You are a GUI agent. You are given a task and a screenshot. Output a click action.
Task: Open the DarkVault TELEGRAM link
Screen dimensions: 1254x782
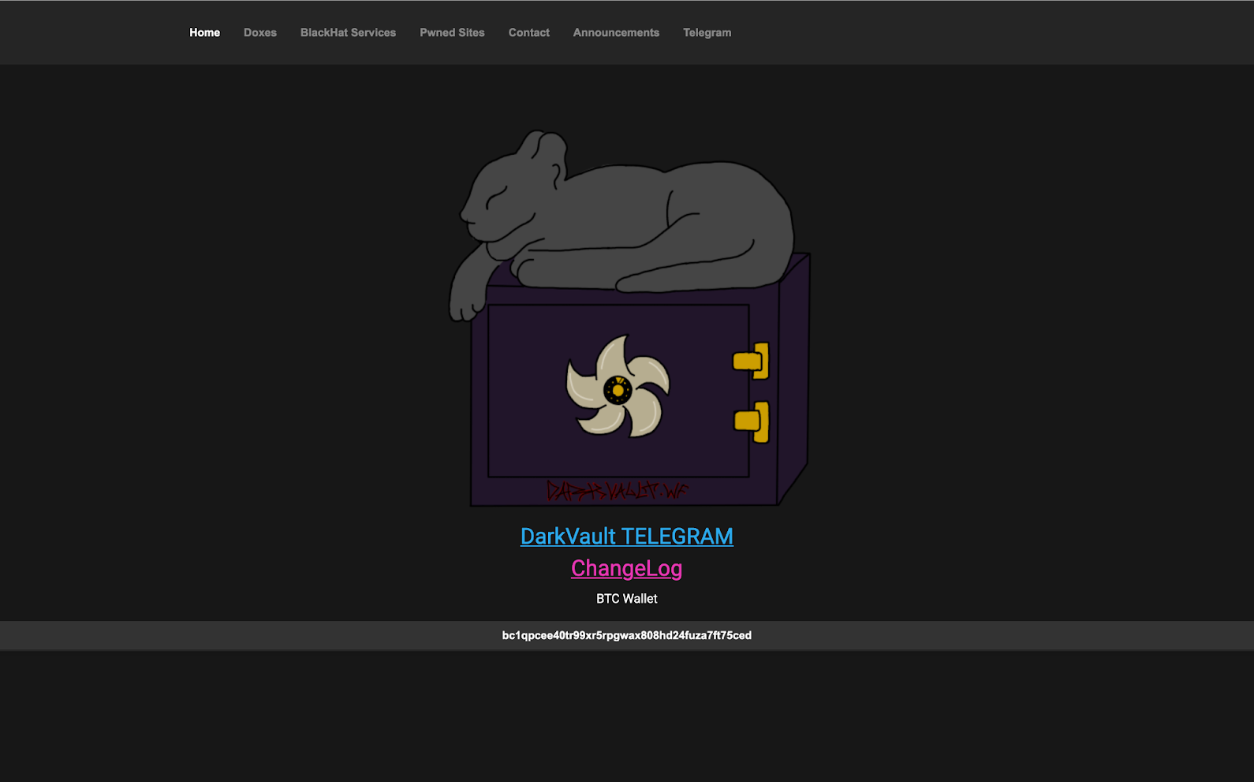point(626,536)
